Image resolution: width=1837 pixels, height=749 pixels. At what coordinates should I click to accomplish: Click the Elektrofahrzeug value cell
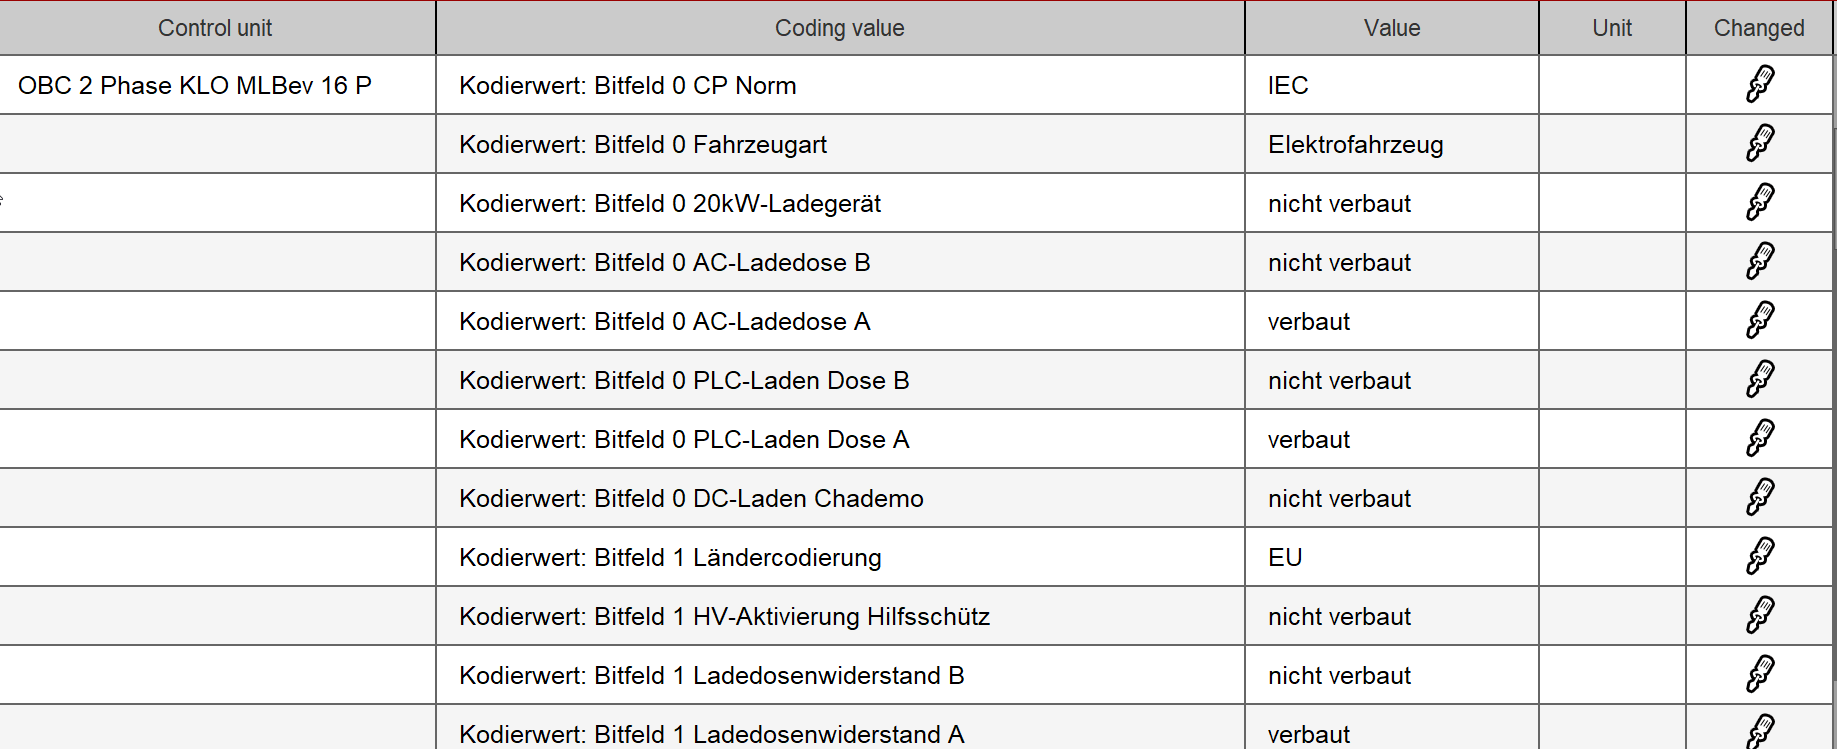[x=1355, y=145]
